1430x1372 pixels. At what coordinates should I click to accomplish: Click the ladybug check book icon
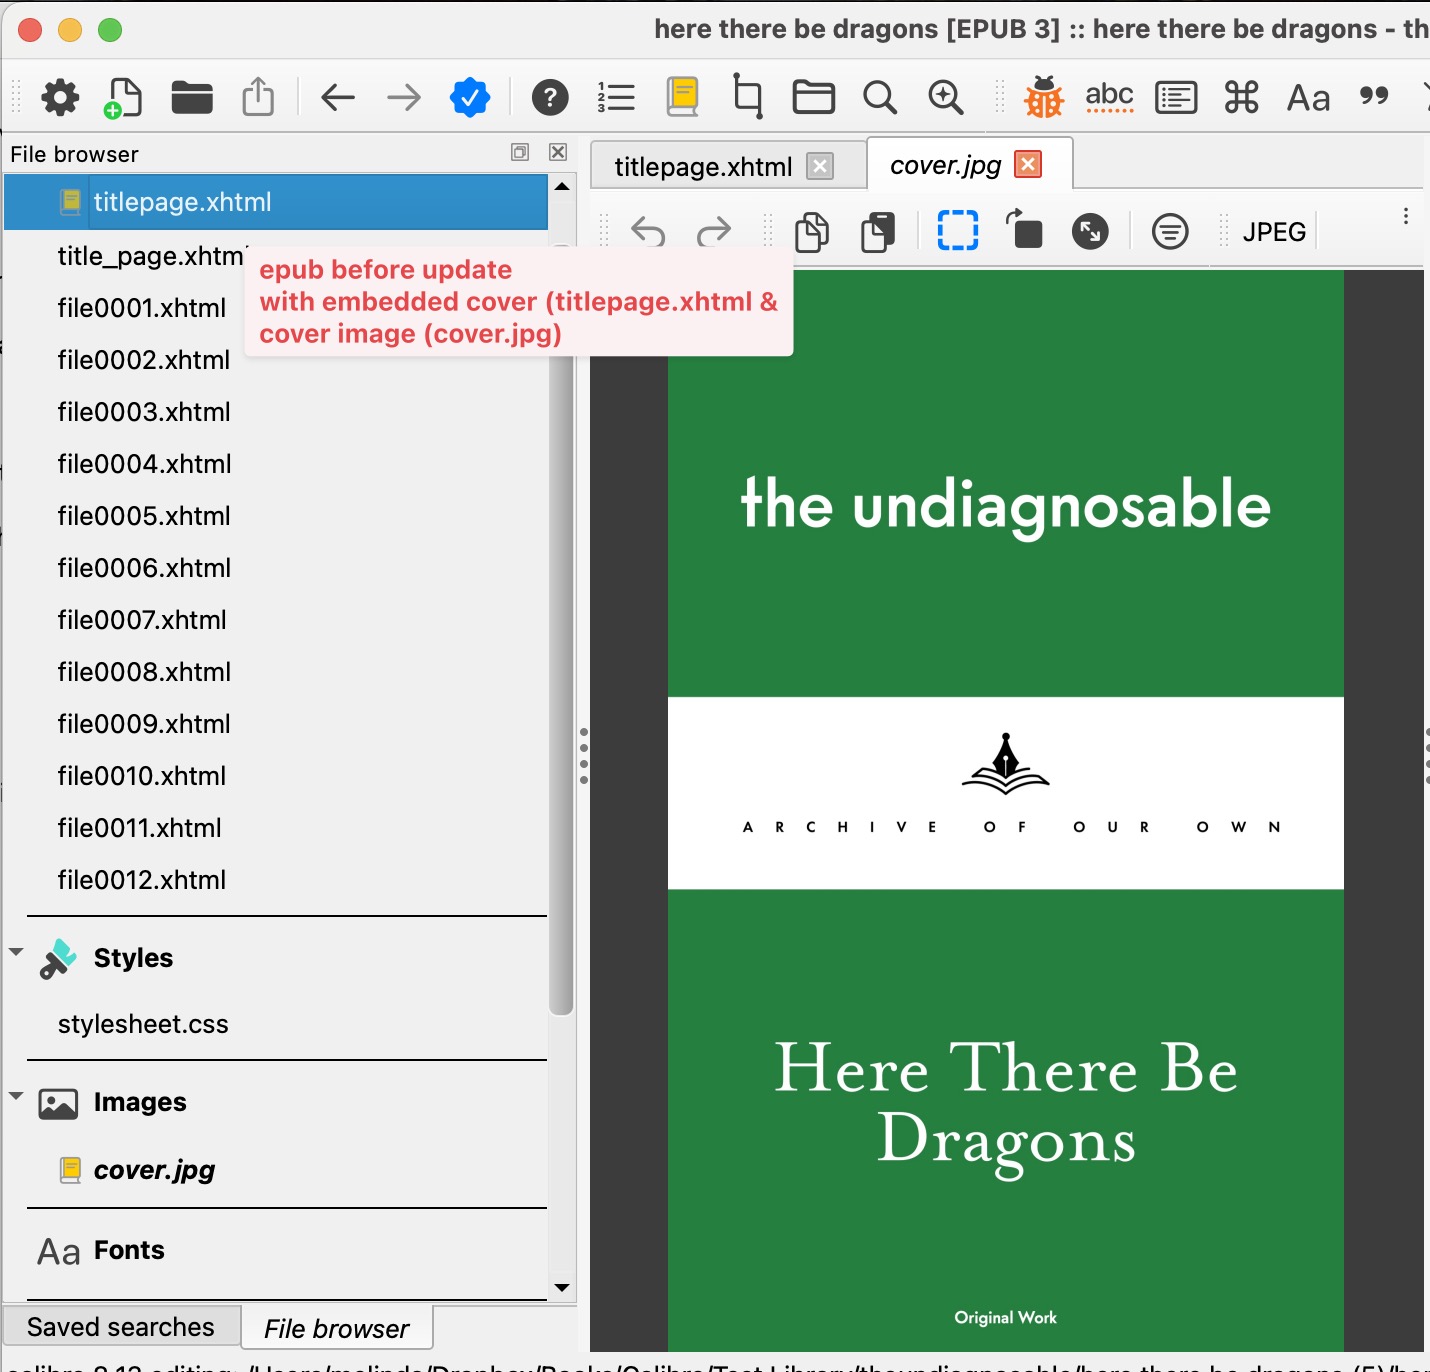1043,97
